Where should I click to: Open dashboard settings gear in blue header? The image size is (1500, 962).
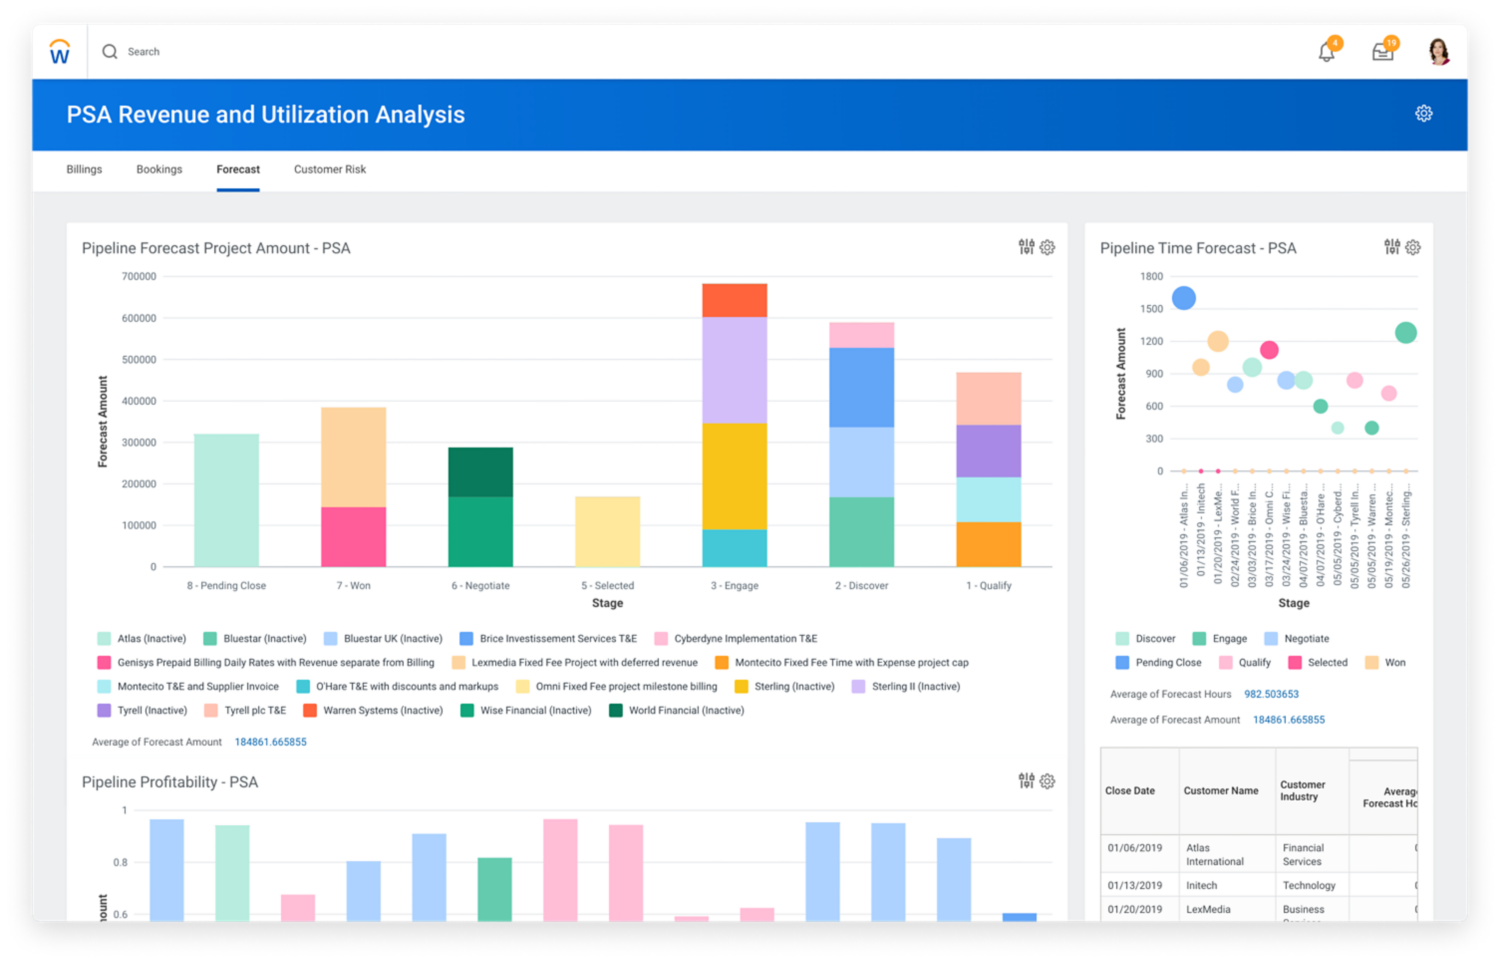click(1424, 114)
